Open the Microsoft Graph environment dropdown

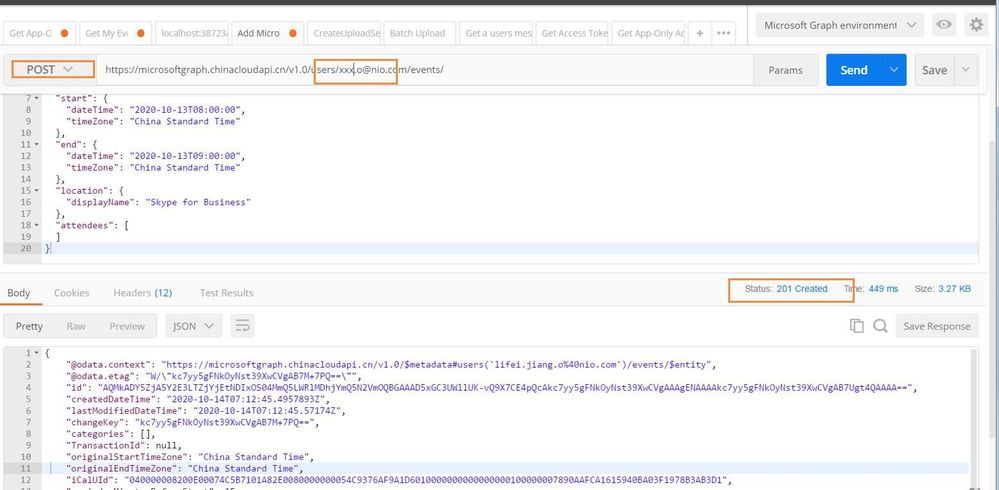[840, 25]
